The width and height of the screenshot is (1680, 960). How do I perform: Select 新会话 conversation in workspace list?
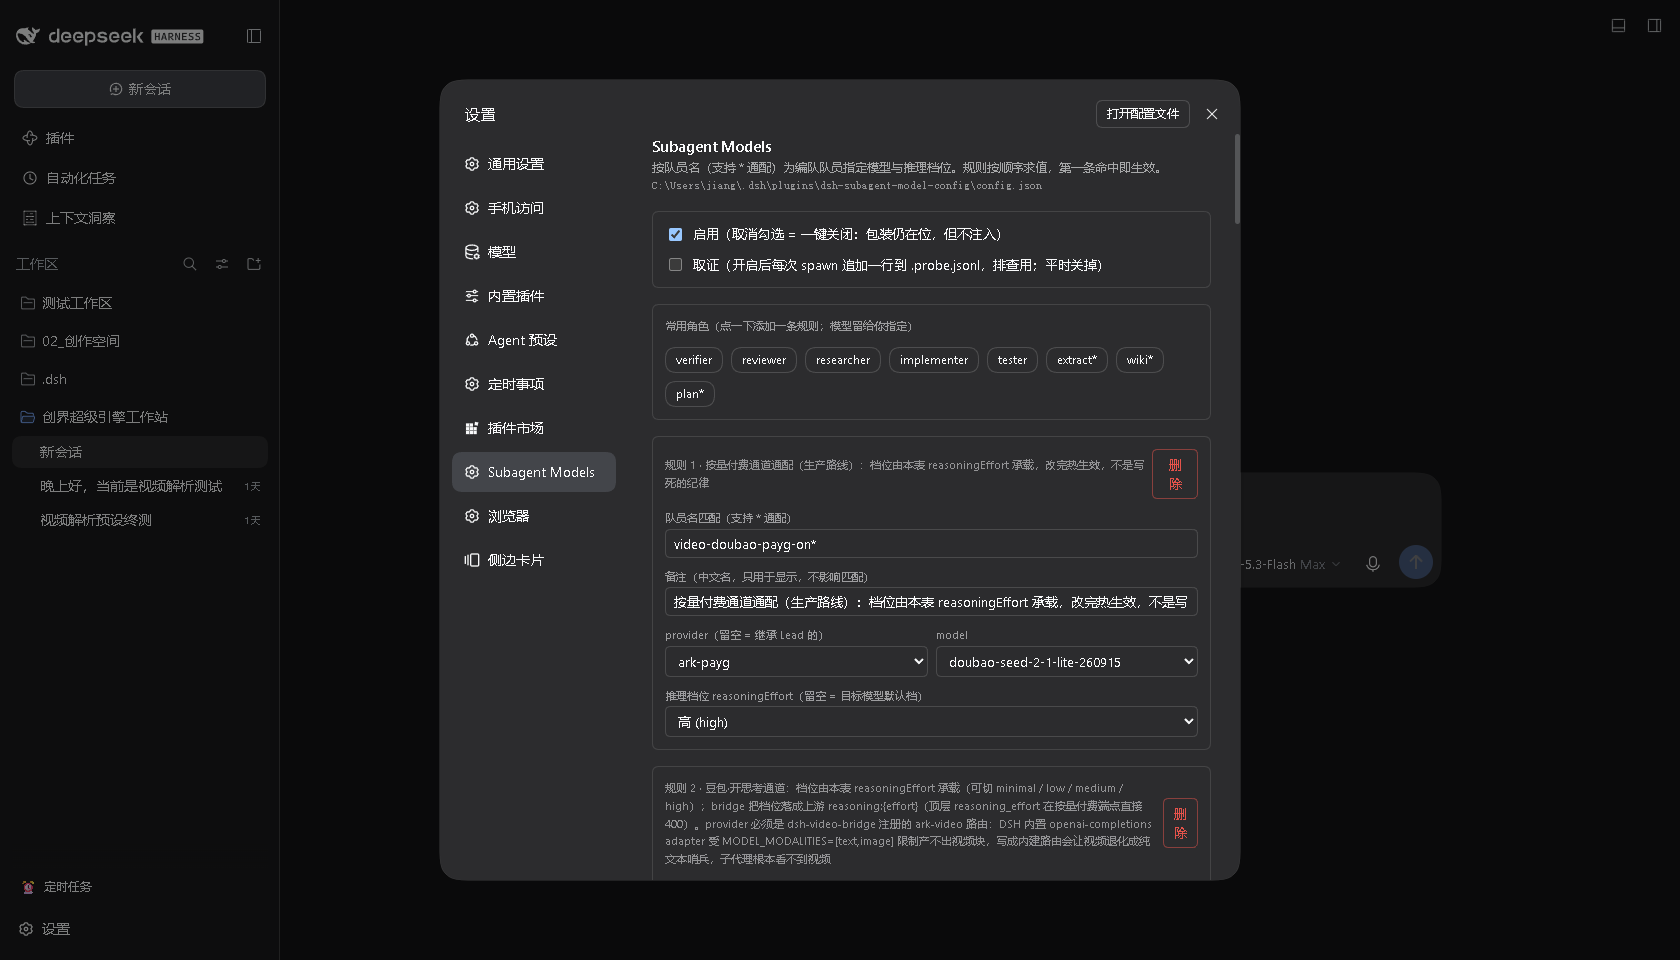140,452
